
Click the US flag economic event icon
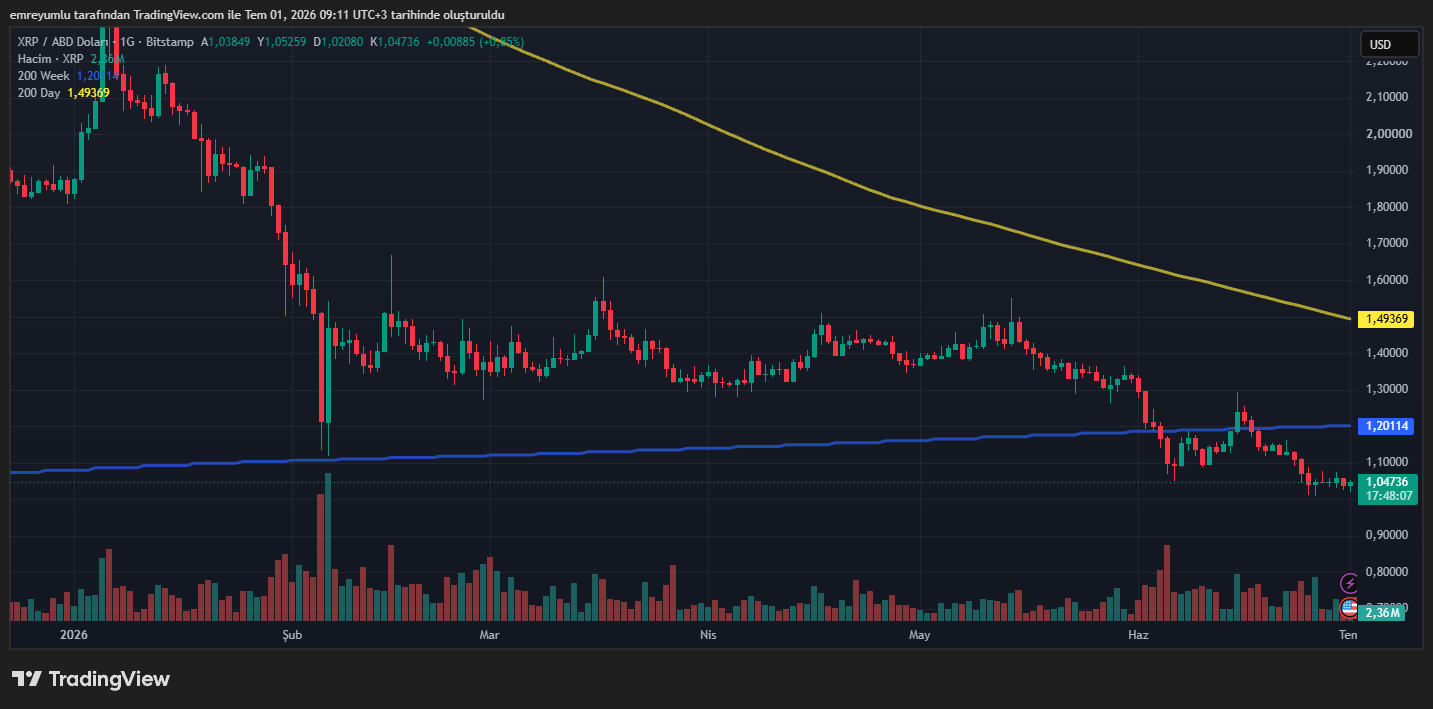pyautogui.click(x=1349, y=606)
